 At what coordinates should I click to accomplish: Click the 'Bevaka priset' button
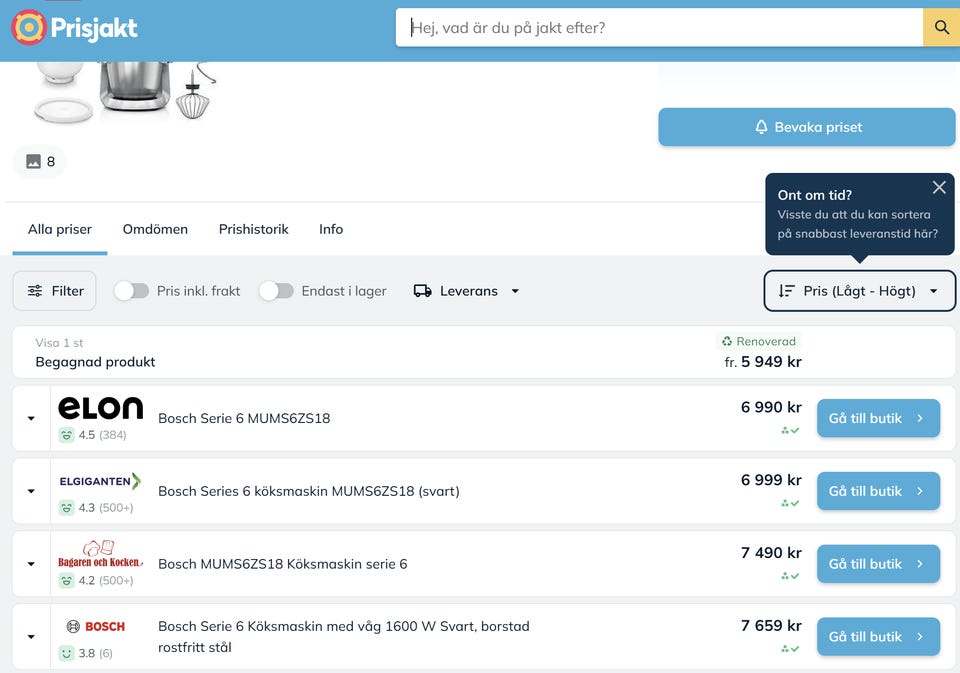click(806, 127)
